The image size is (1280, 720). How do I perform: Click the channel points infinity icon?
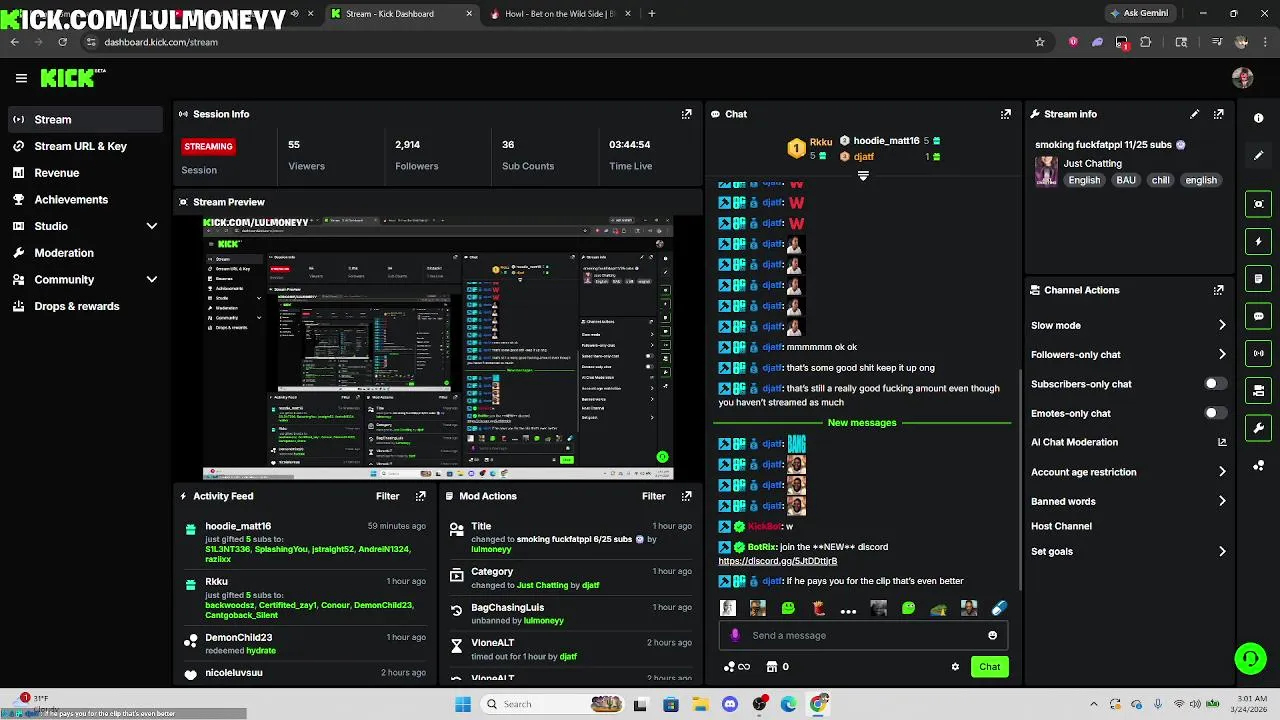(x=737, y=667)
